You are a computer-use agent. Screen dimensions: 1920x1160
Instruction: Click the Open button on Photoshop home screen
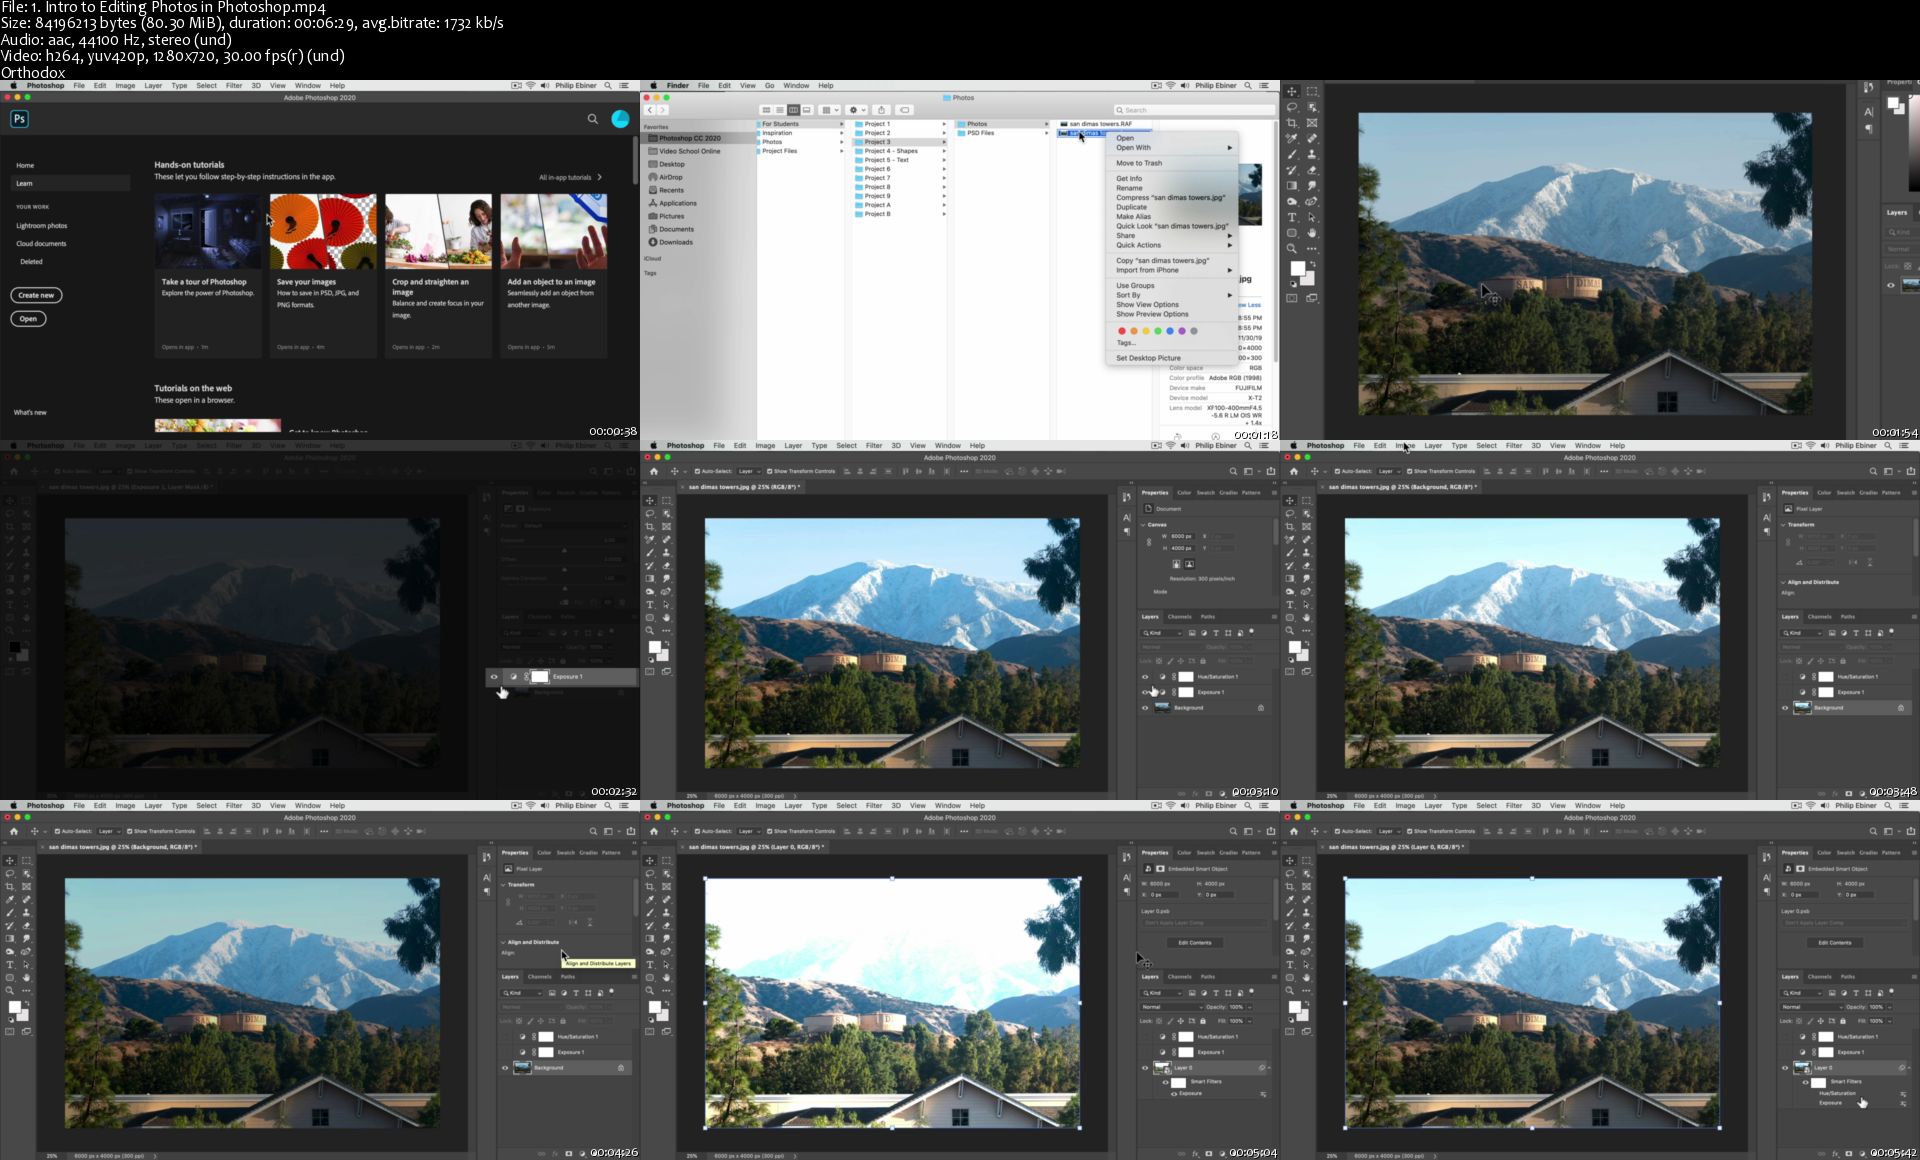click(28, 319)
